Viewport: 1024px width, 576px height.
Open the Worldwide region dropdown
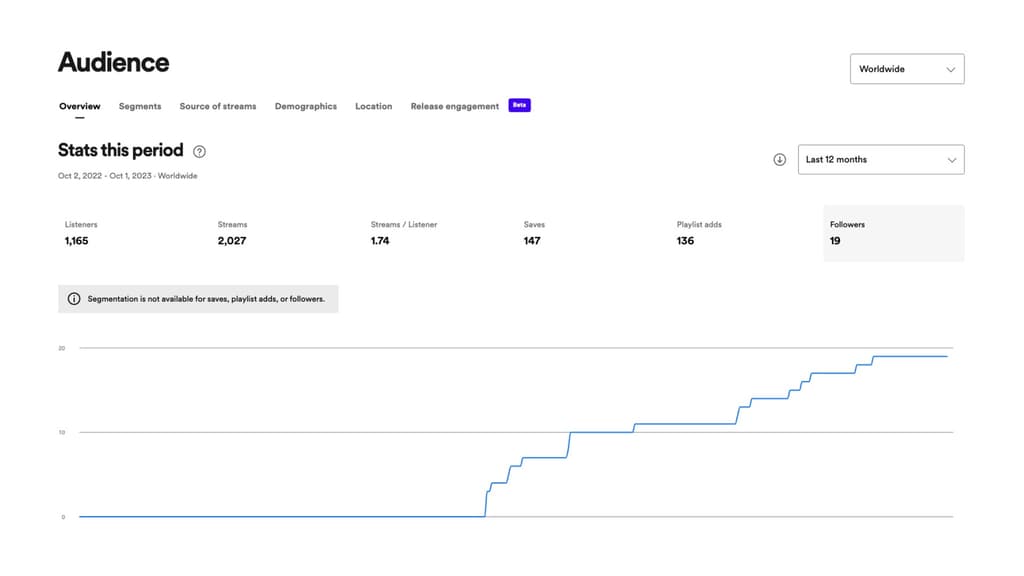pos(907,69)
